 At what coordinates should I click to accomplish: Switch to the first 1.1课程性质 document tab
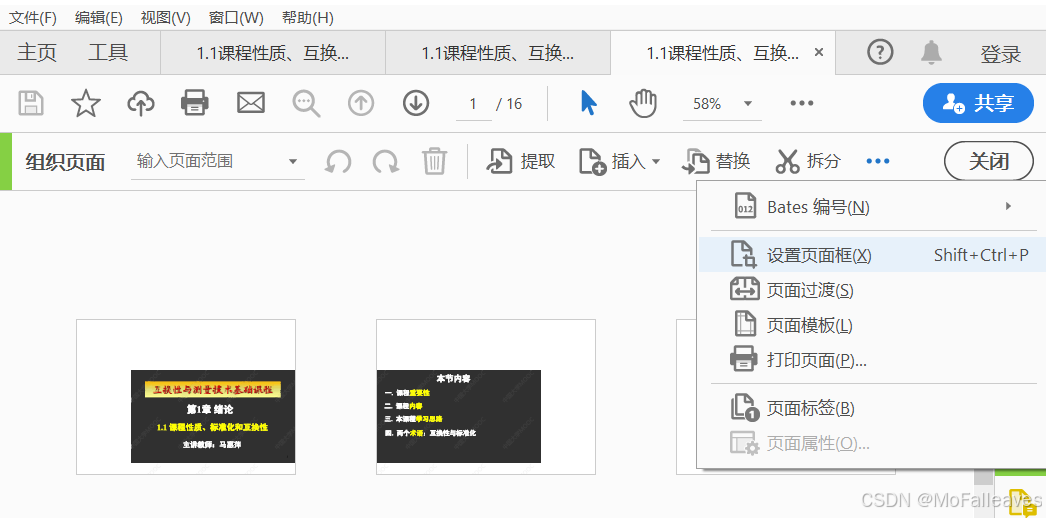click(x=273, y=53)
